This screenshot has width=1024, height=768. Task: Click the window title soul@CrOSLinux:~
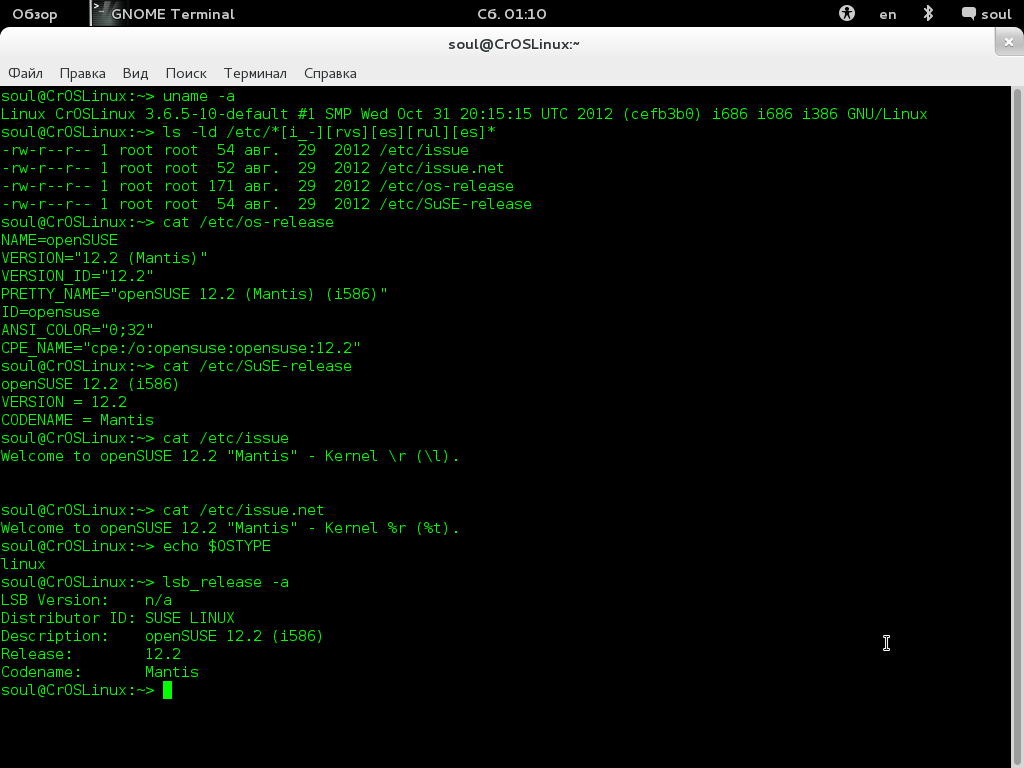[513, 44]
